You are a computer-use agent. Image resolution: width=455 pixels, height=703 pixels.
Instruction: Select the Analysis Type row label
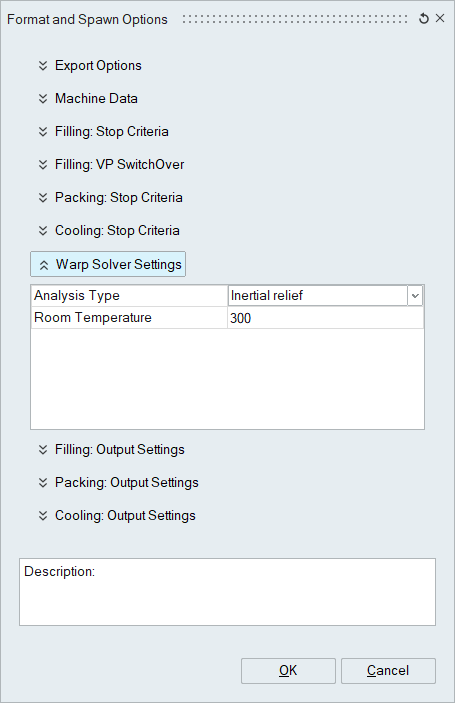[77, 296]
